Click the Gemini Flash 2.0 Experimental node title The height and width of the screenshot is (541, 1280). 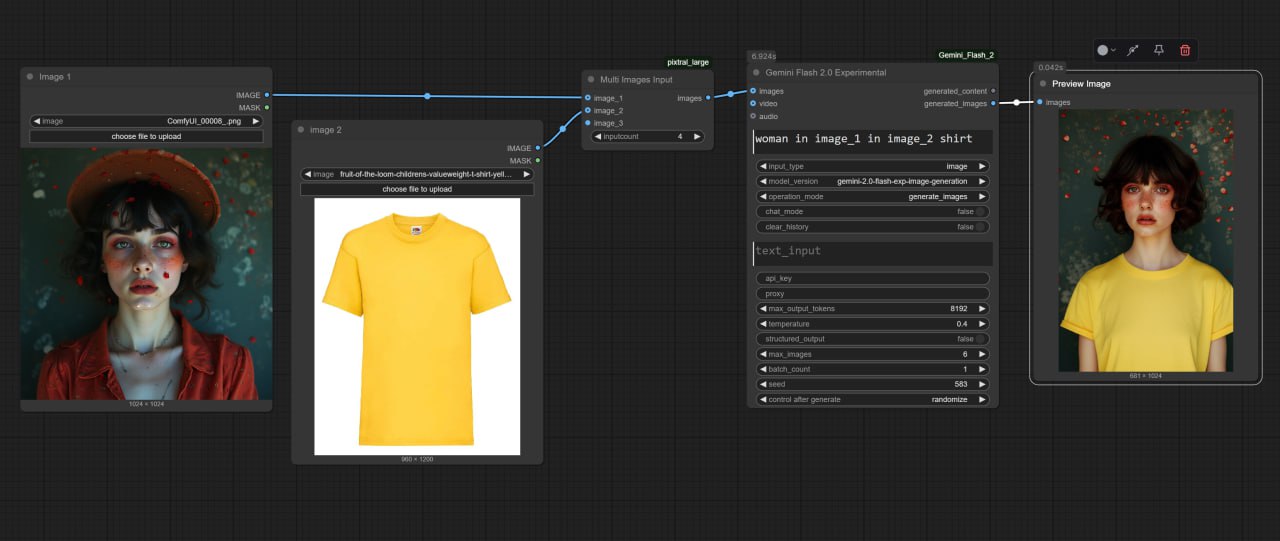[x=826, y=73]
